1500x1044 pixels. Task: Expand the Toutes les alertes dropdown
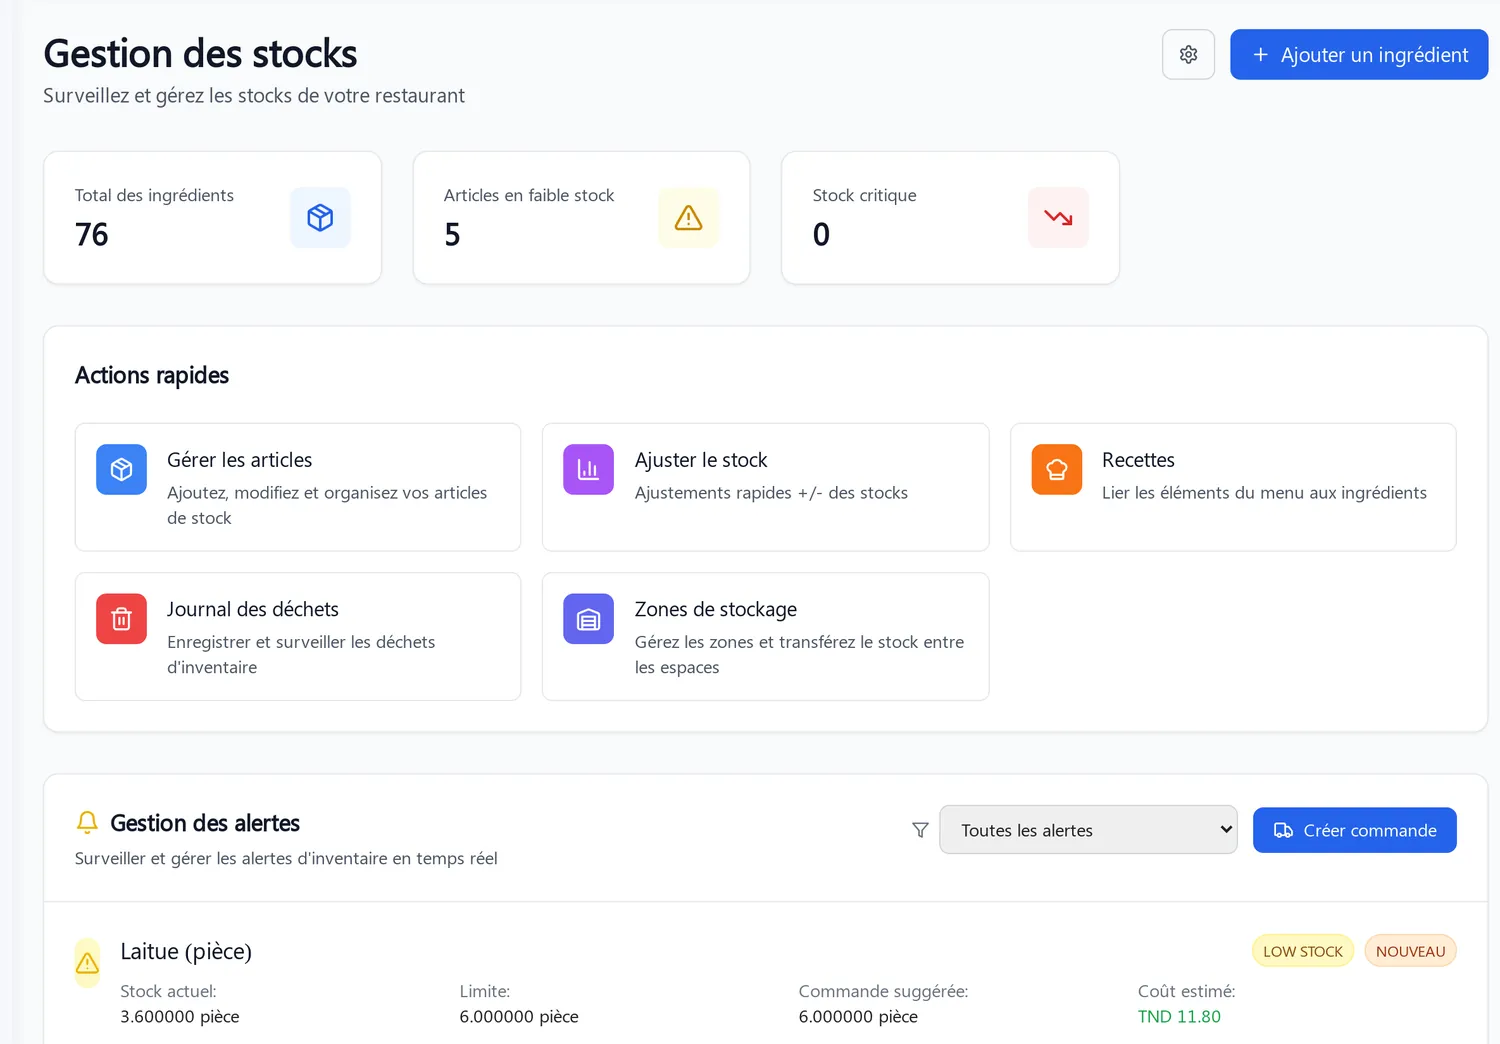pyautogui.click(x=1088, y=830)
